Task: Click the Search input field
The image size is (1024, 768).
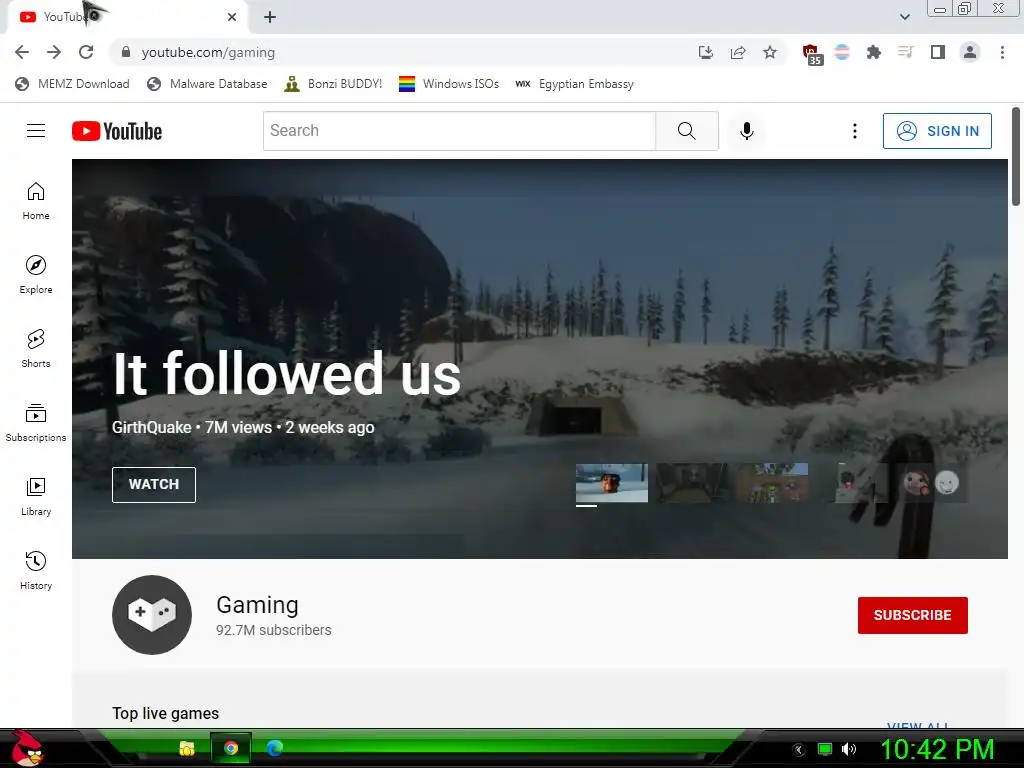Action: pos(459,131)
